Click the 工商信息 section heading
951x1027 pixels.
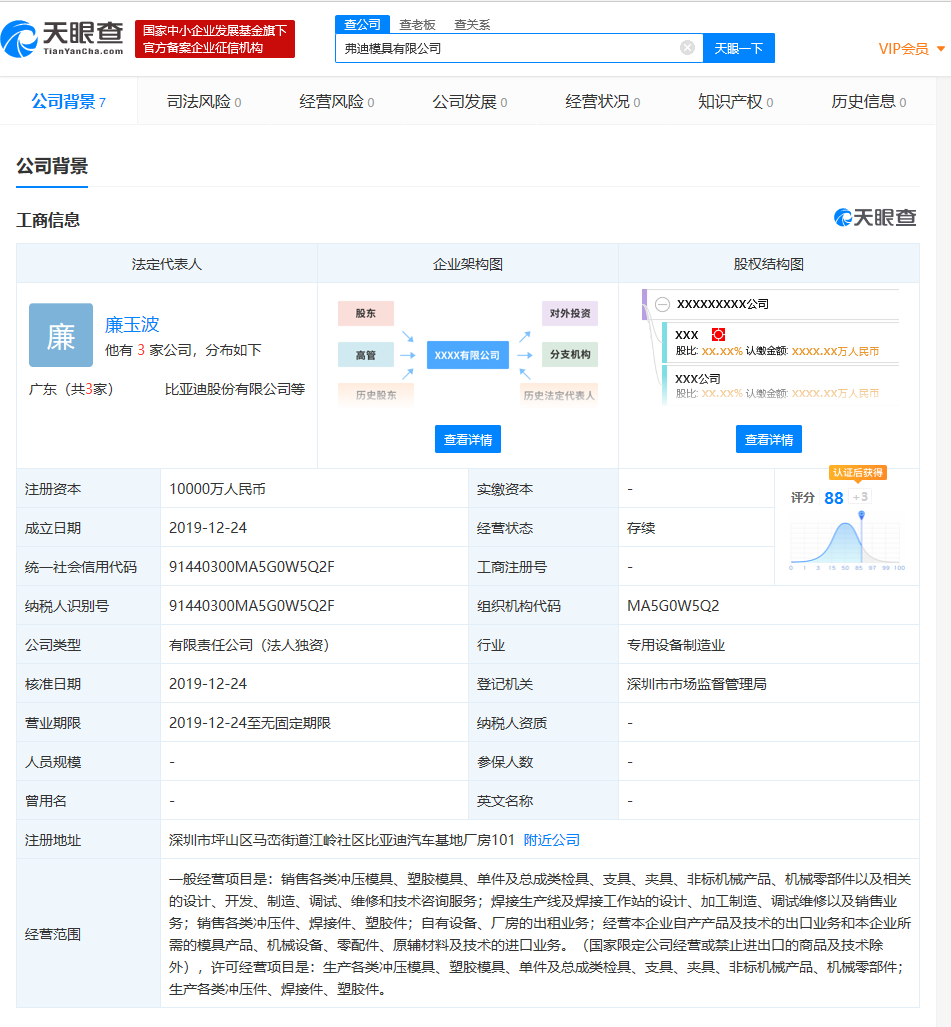48,220
